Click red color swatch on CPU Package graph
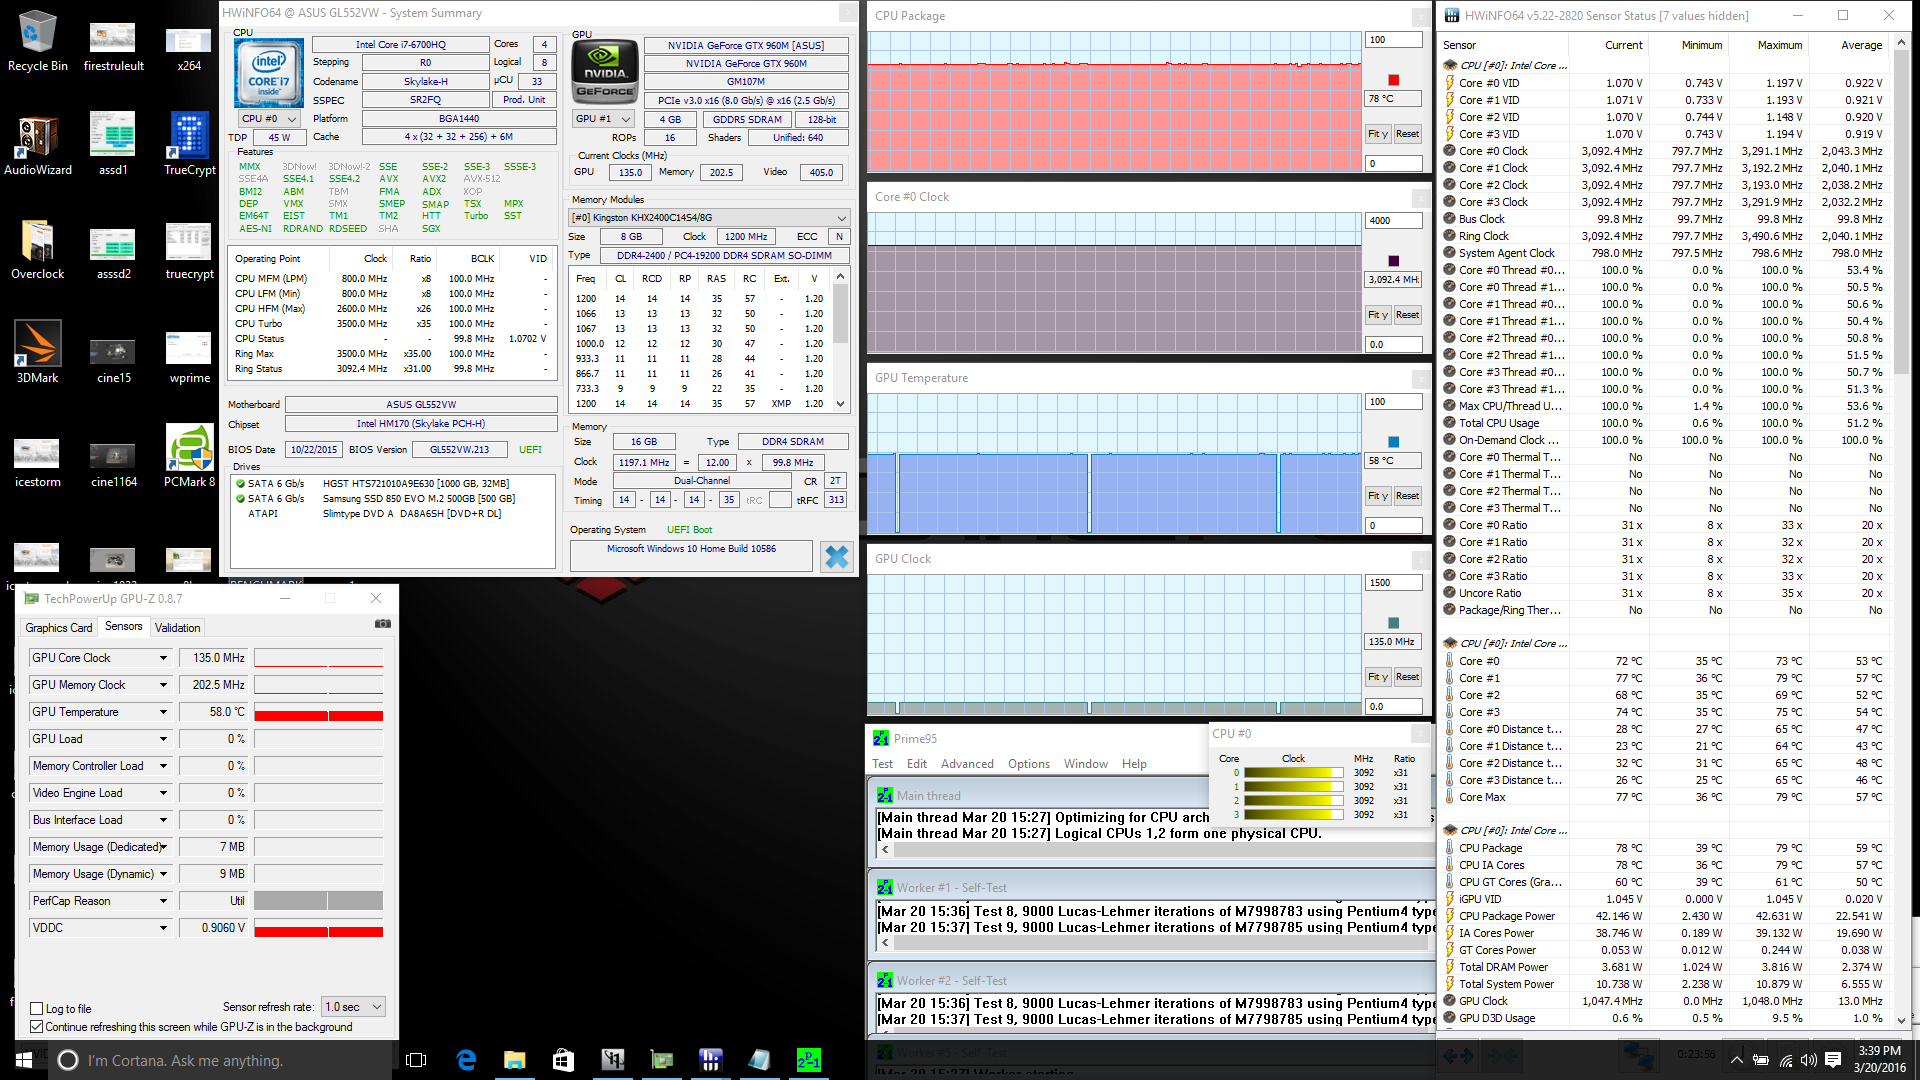The height and width of the screenshot is (1080, 1920). 1394,80
